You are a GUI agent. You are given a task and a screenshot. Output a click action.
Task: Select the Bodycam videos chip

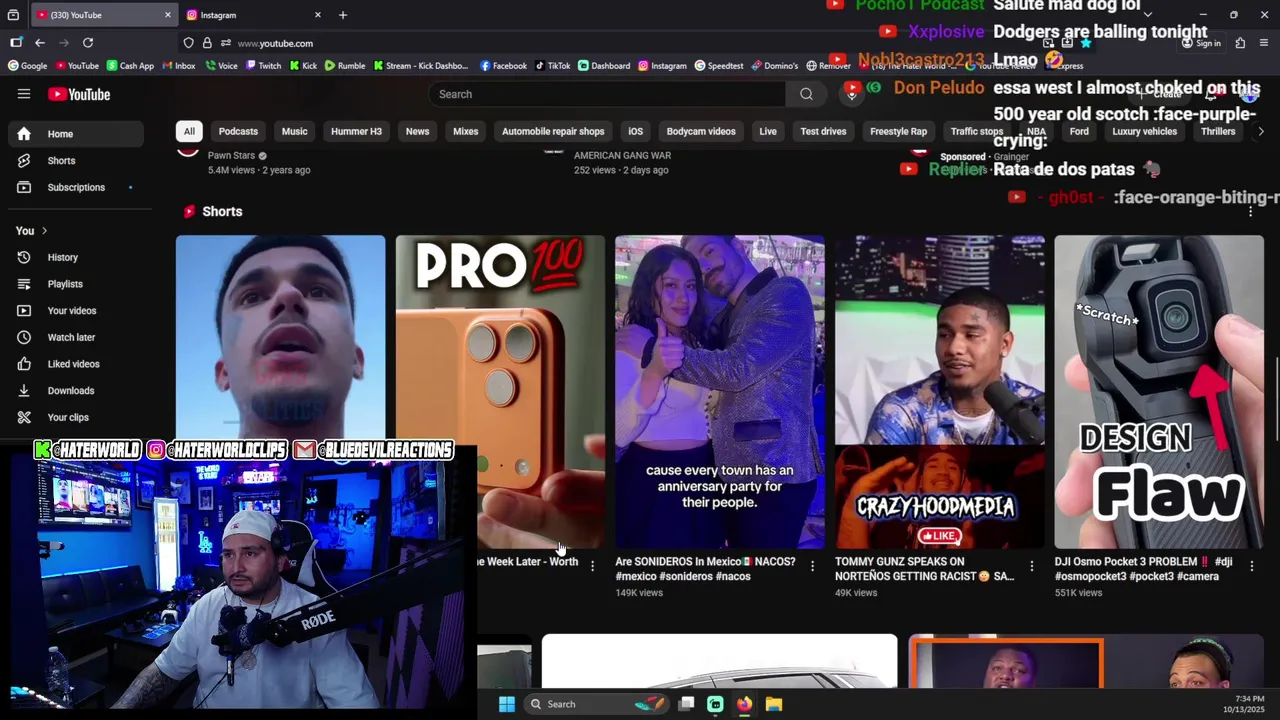701,131
